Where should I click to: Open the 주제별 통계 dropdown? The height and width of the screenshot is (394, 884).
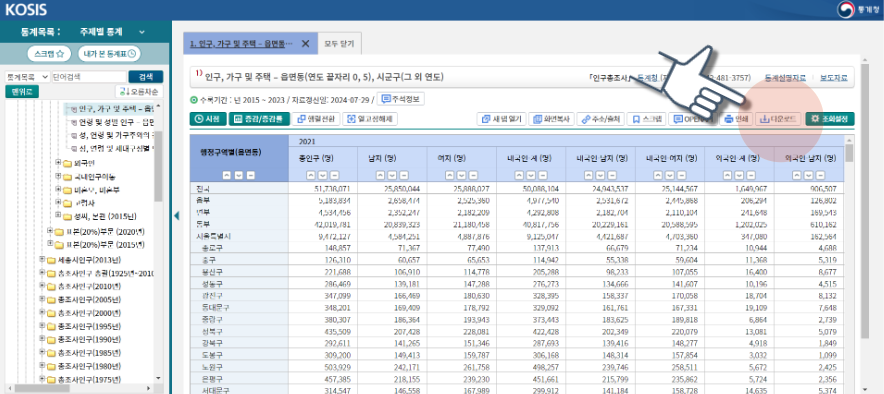click(112, 32)
